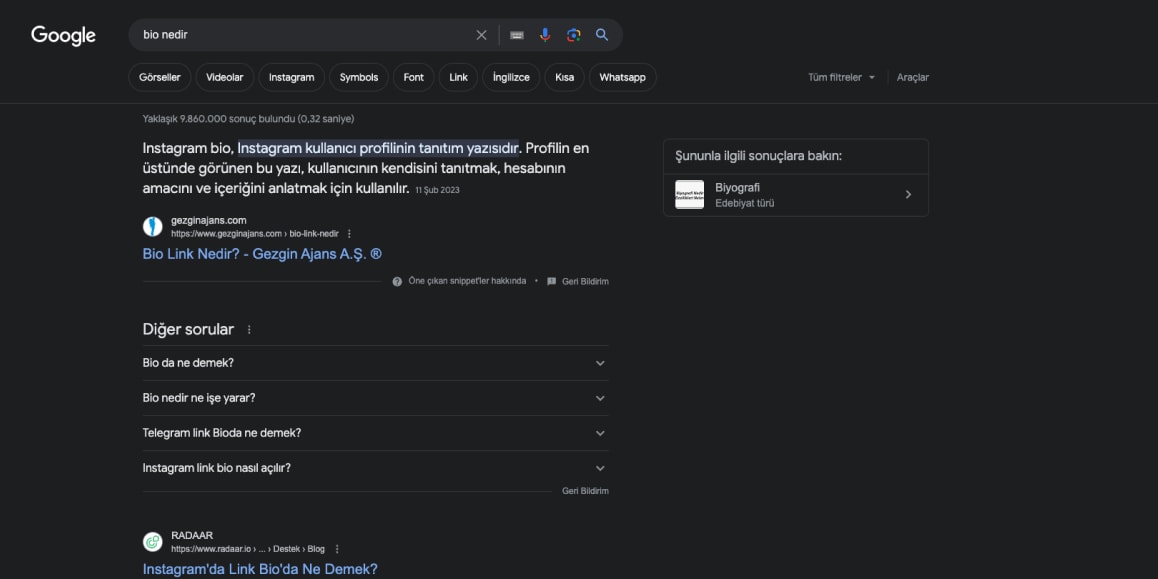The image size is (1158, 579).
Task: Focus the search field containing "bio nedir"
Action: tap(305, 35)
